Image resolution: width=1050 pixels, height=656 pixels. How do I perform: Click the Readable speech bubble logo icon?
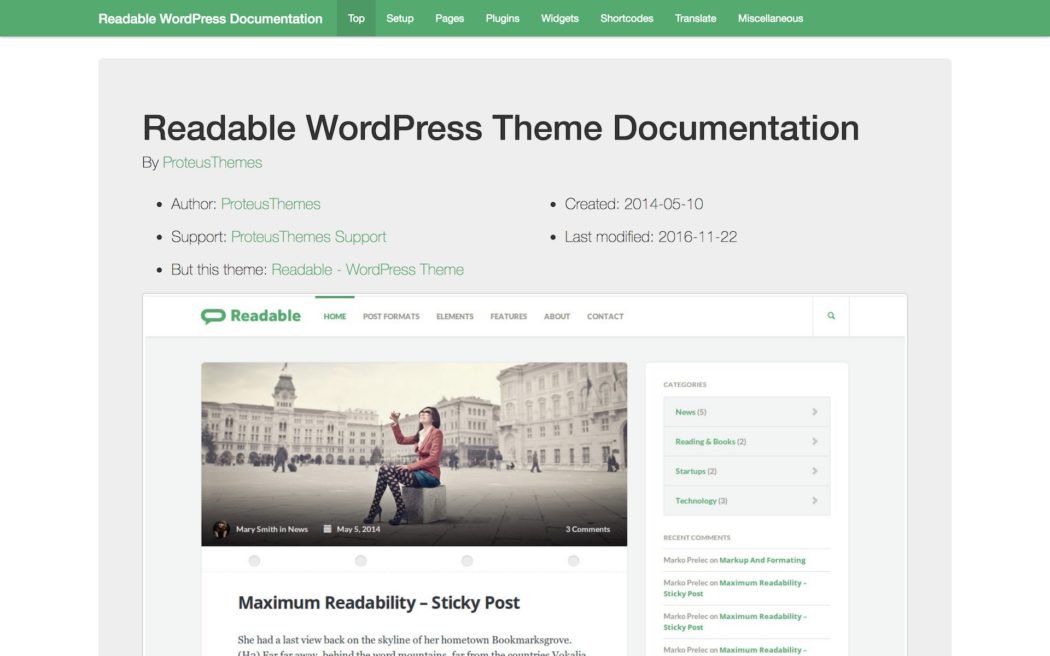[x=212, y=315]
